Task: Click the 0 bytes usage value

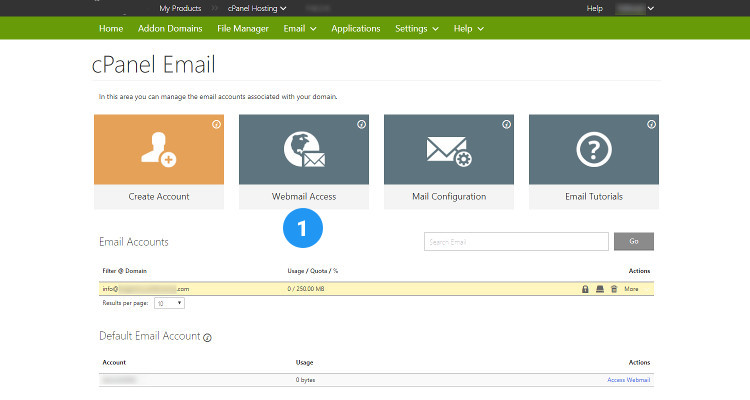Action: pos(305,380)
